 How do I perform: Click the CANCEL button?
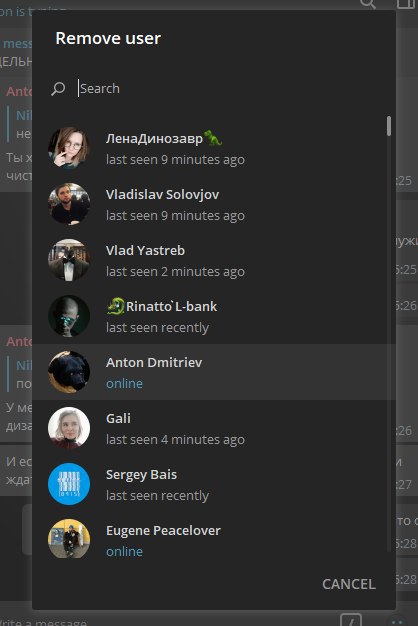(x=349, y=584)
